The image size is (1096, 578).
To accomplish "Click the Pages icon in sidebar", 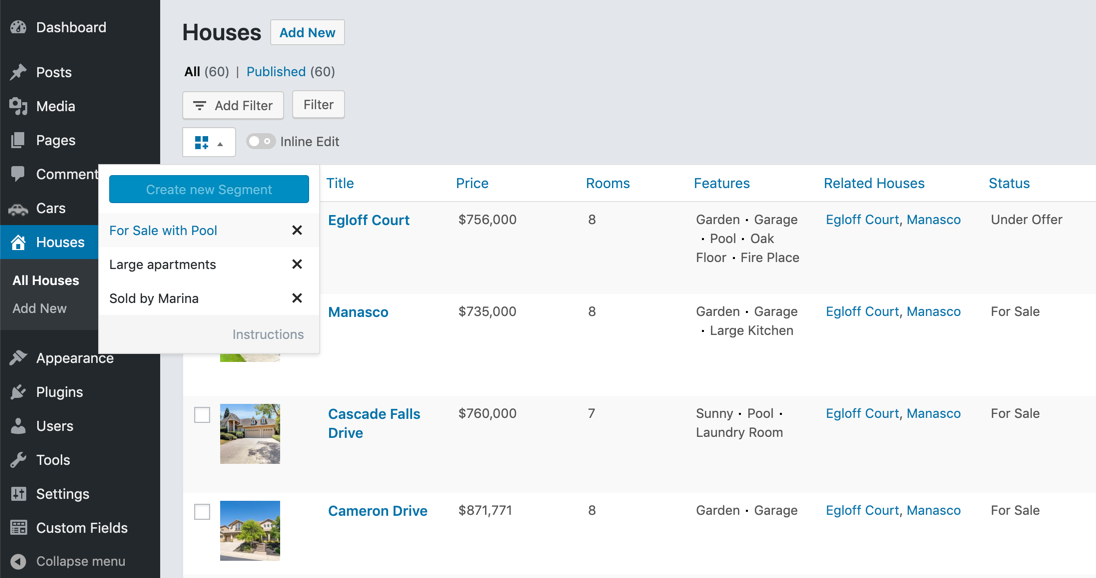I will click(x=18, y=140).
